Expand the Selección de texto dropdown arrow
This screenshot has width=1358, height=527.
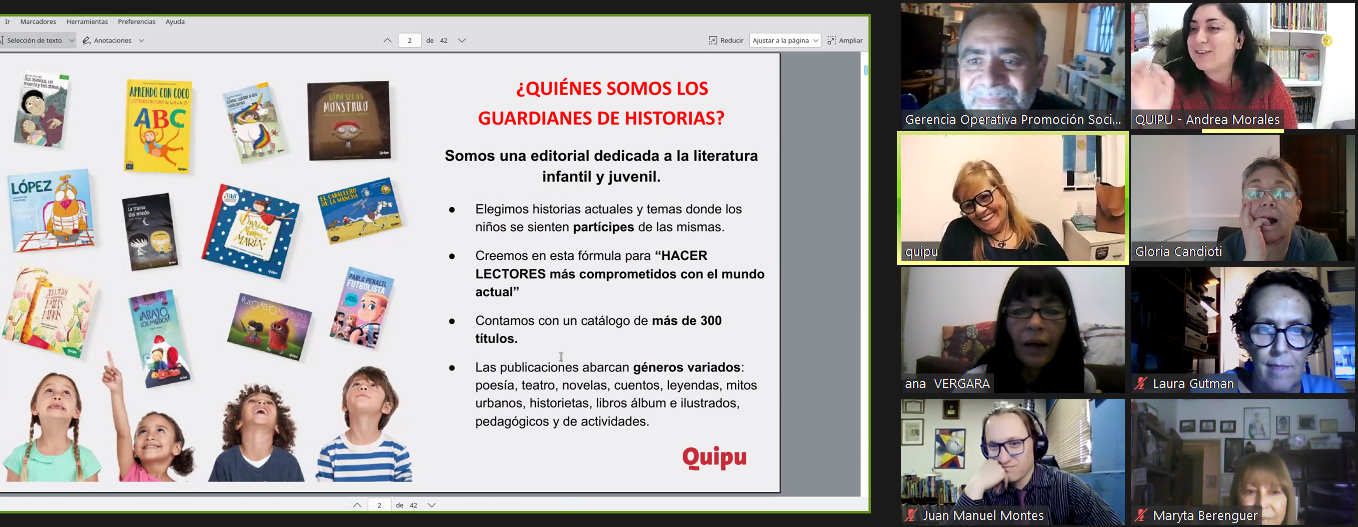[x=70, y=41]
